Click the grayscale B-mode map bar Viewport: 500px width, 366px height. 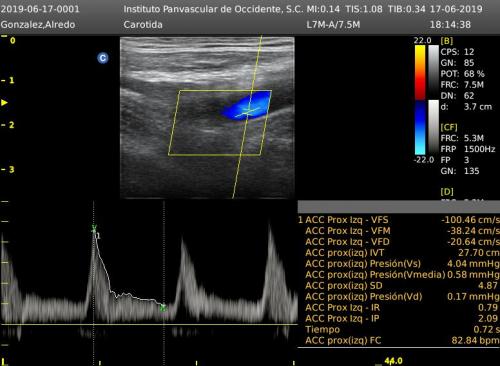pyautogui.click(x=434, y=72)
